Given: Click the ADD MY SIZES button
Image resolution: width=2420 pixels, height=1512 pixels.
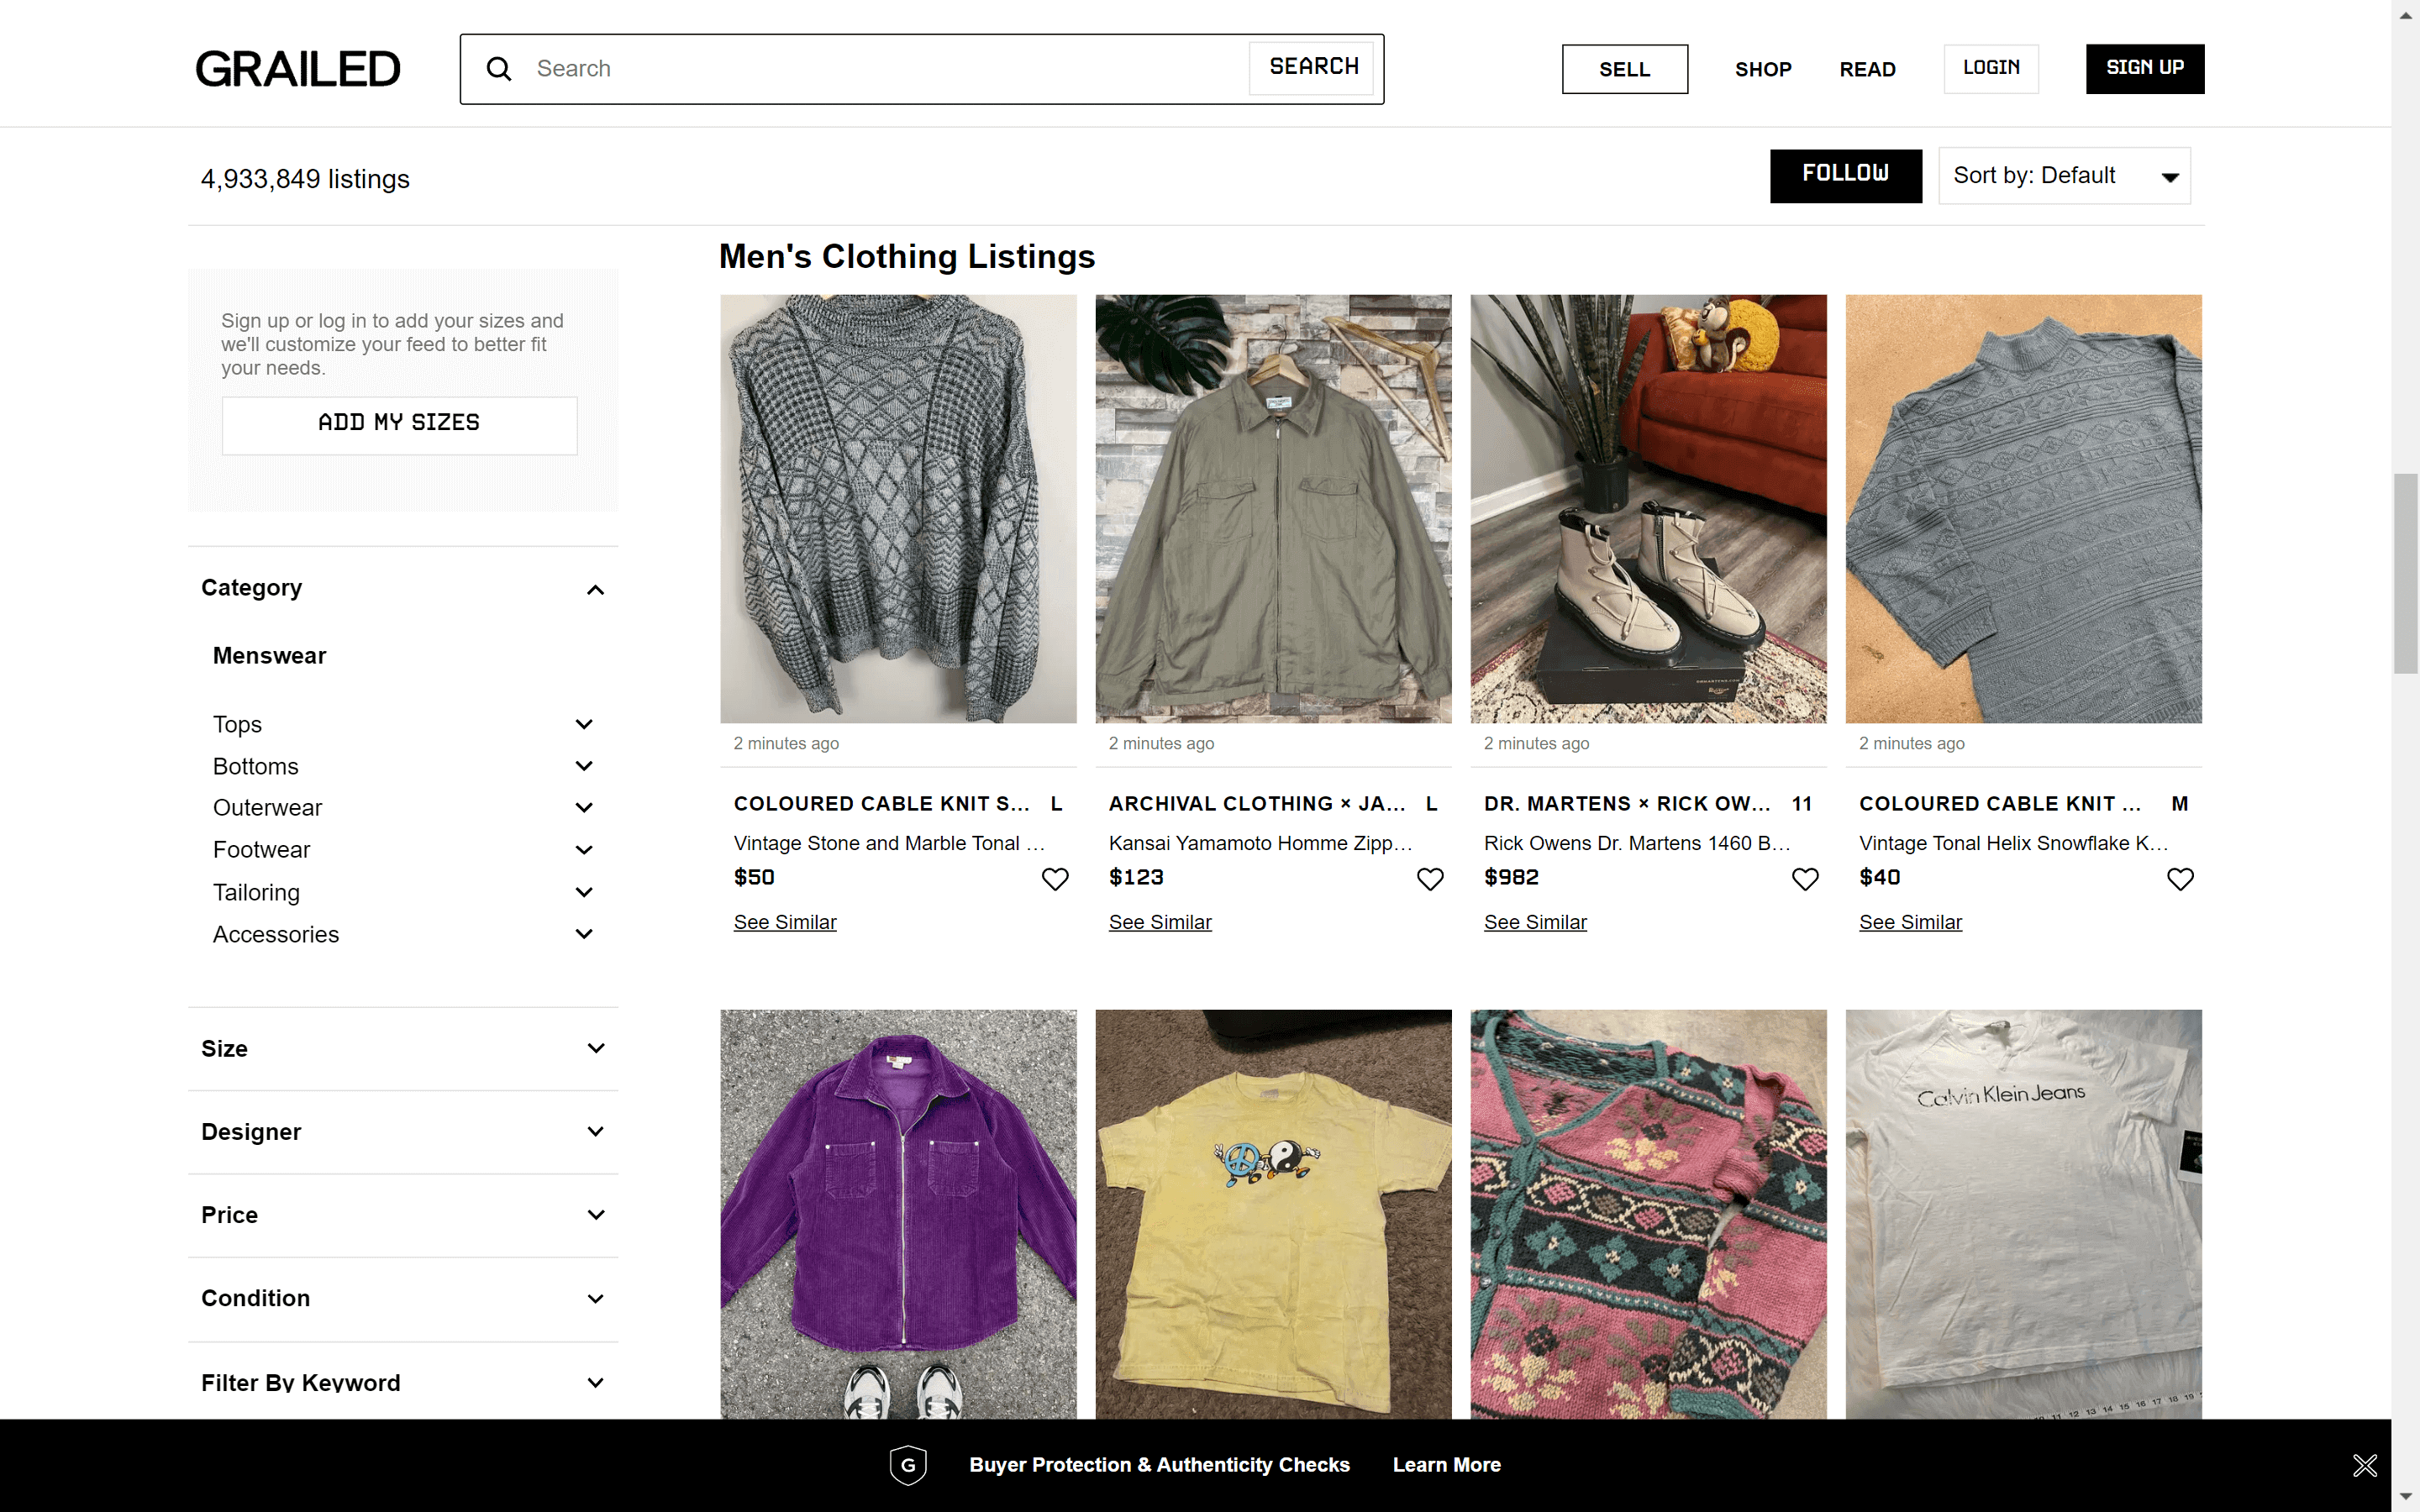Looking at the screenshot, I should [x=399, y=424].
